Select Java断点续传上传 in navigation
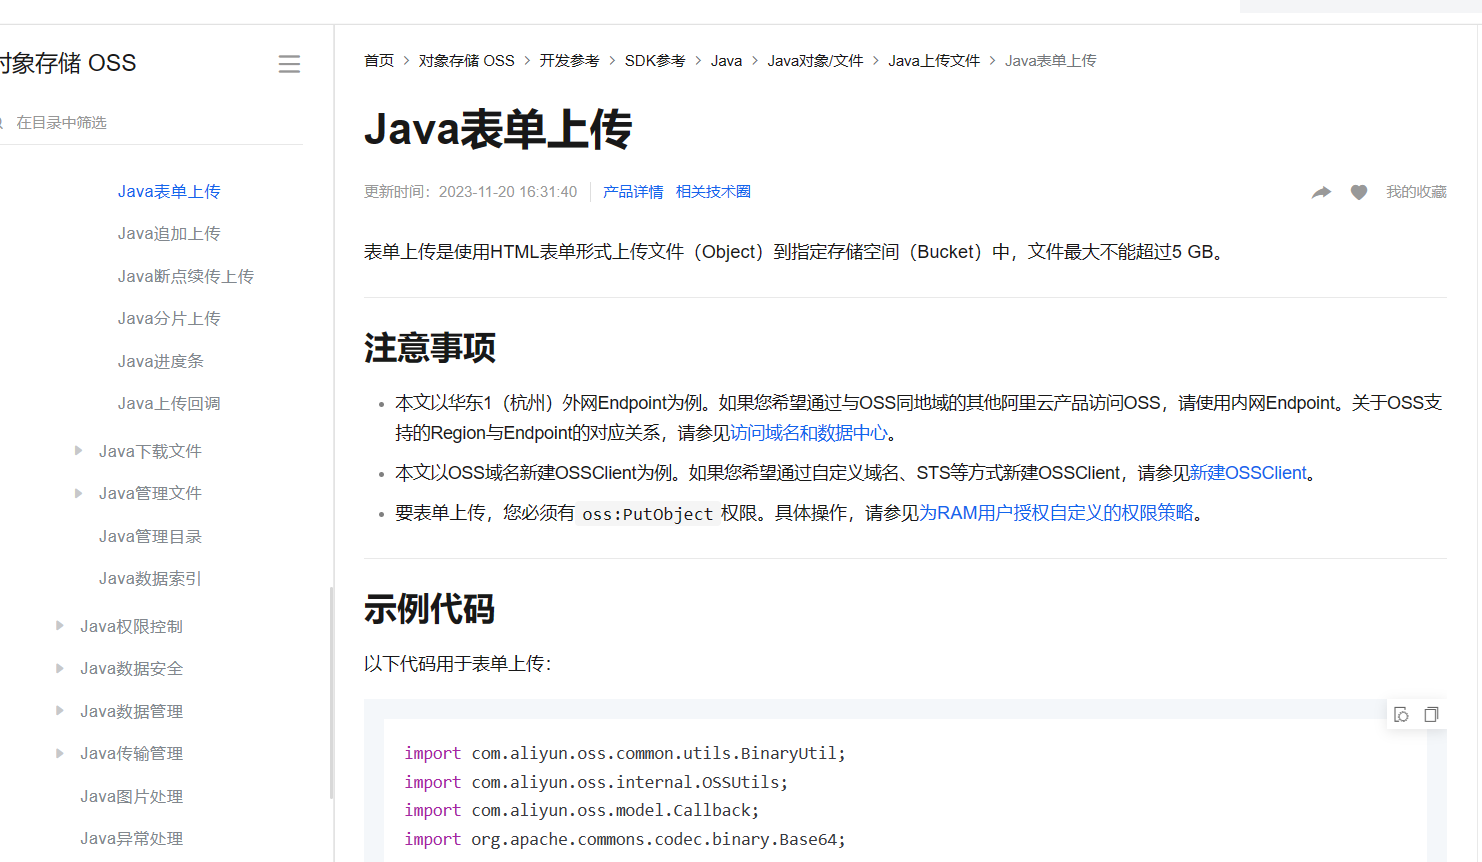Screen dimensions: 1482x862 coord(185,276)
